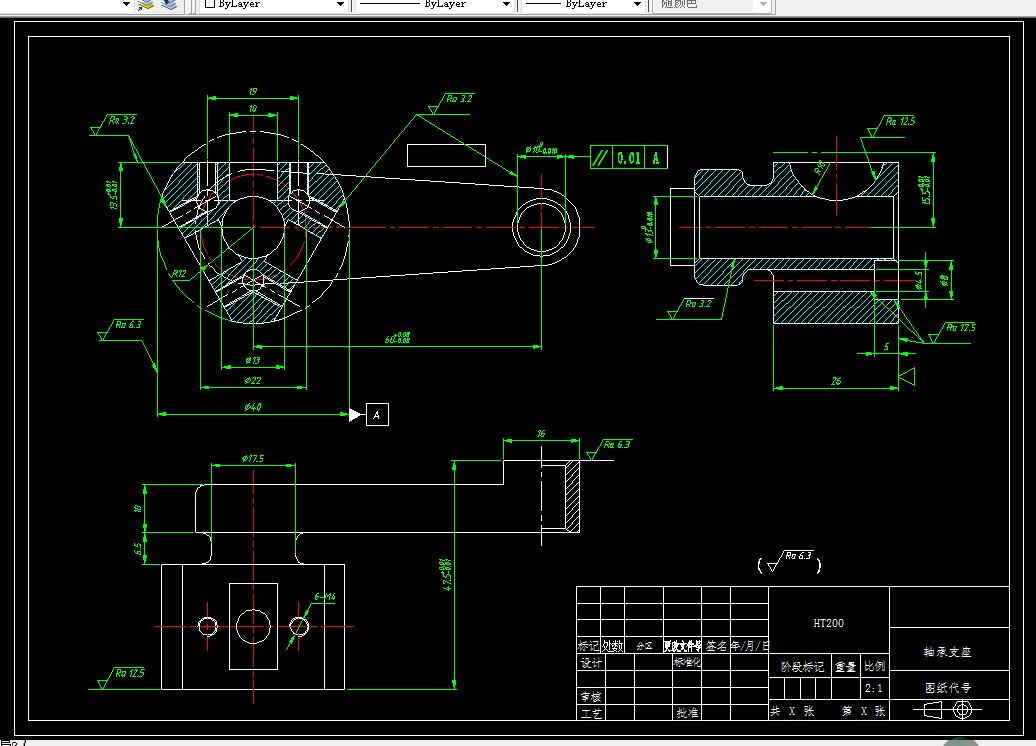Open the ByLayer linetype control dropdown

[506, 5]
